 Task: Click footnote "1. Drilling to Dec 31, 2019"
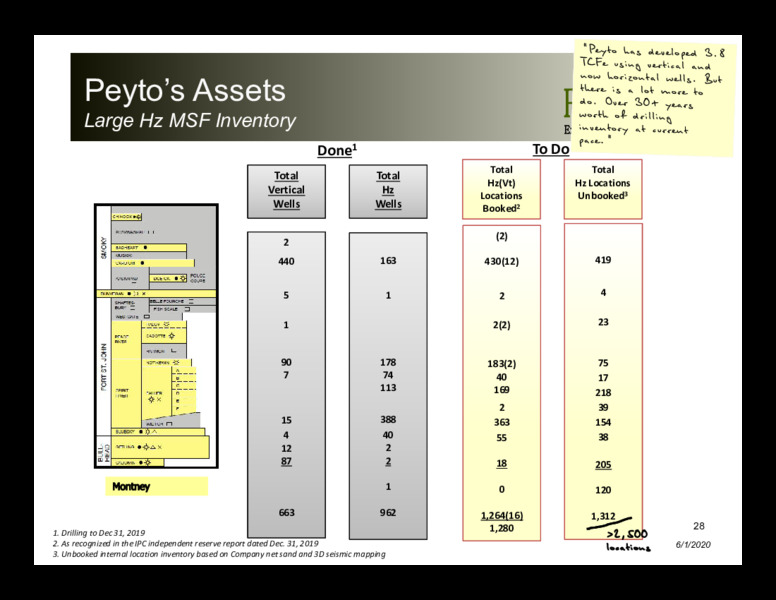point(99,533)
